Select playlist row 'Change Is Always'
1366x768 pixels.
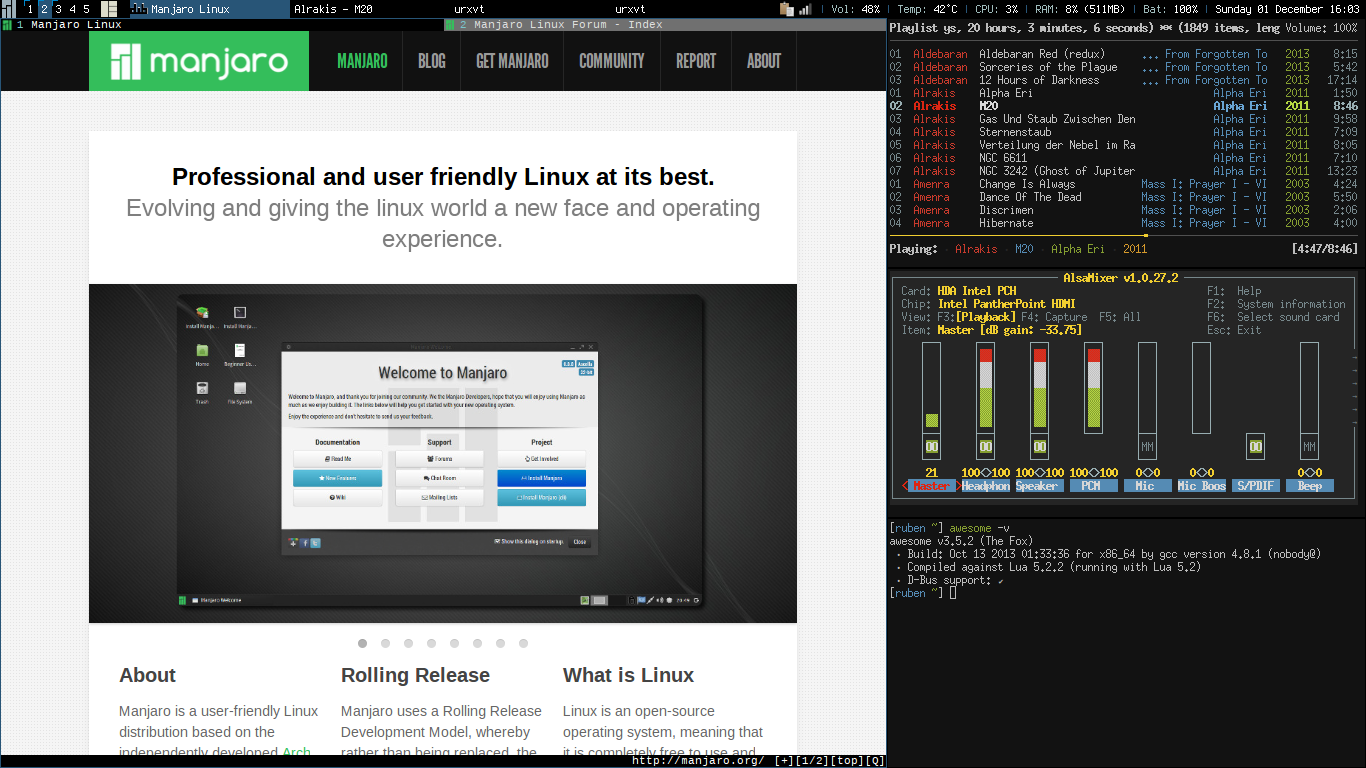[x=1124, y=184]
